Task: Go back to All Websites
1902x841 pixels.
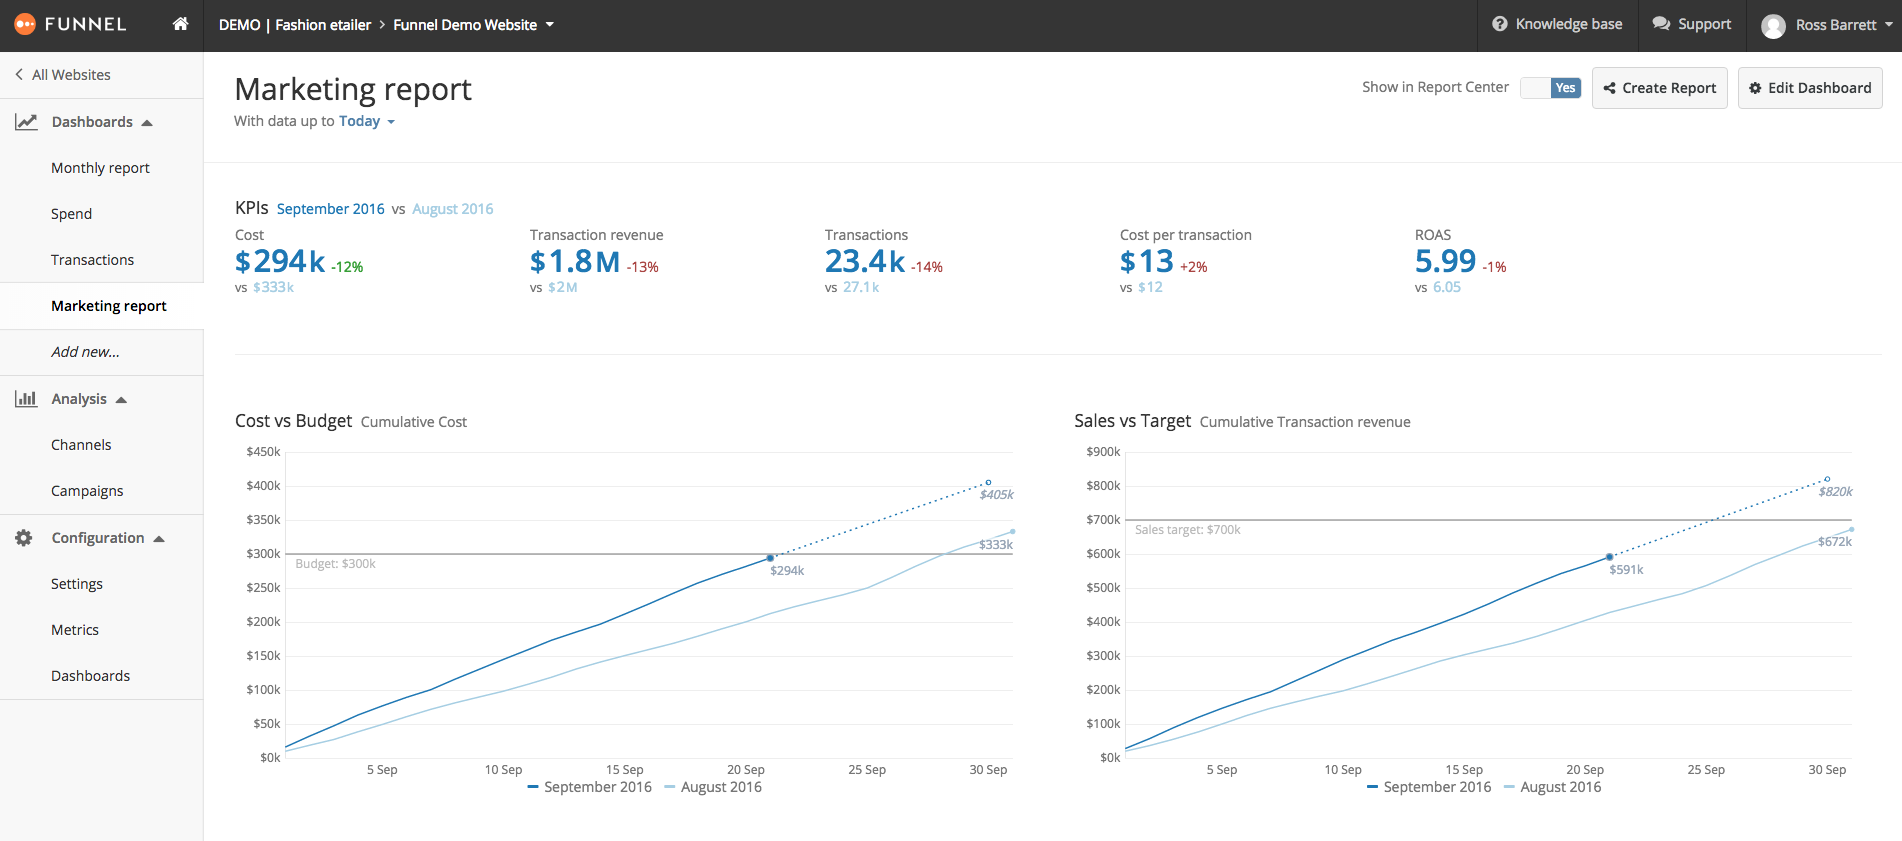Action: tap(62, 75)
